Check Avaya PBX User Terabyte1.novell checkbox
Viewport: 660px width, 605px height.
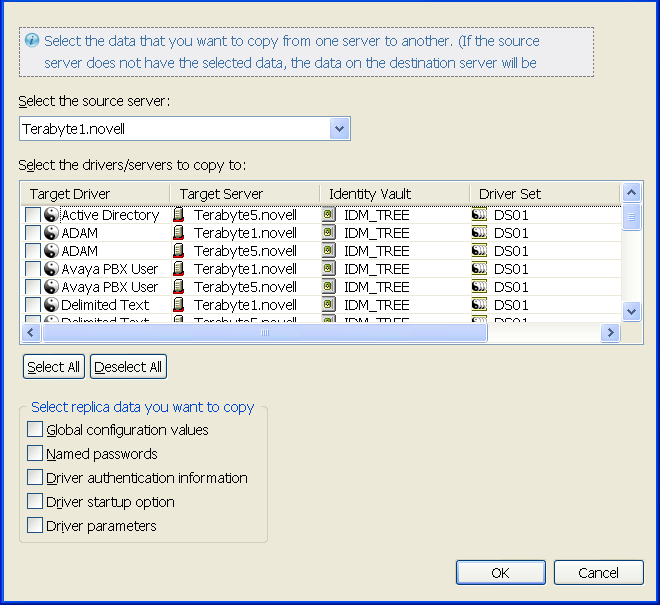(33, 269)
